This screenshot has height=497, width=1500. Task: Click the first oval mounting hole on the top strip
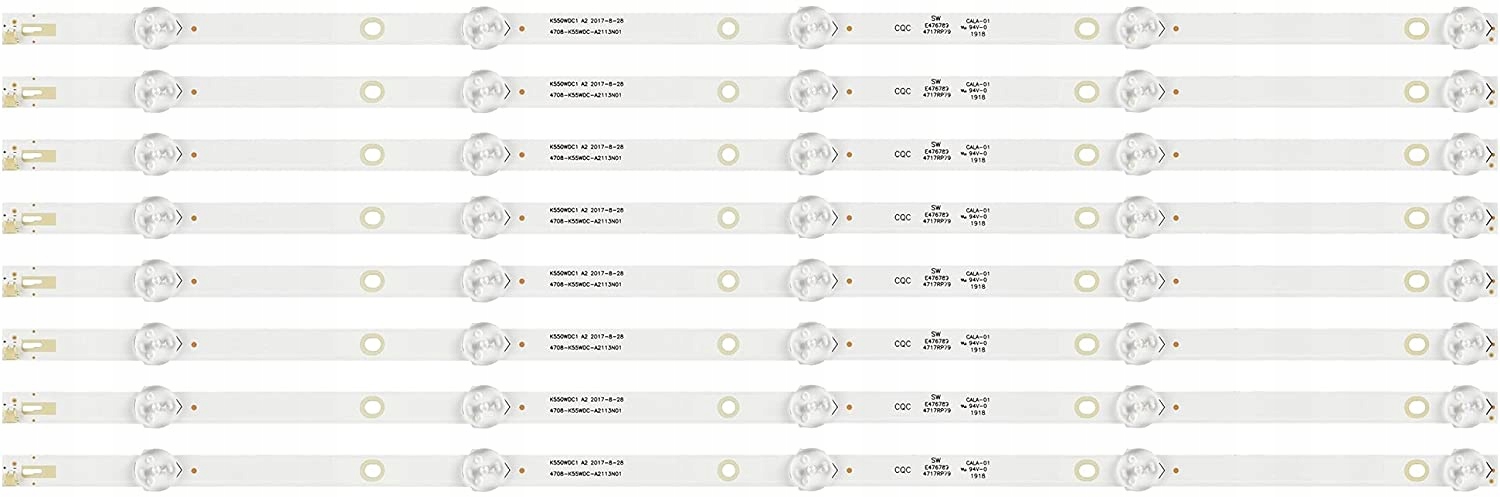coord(372,28)
